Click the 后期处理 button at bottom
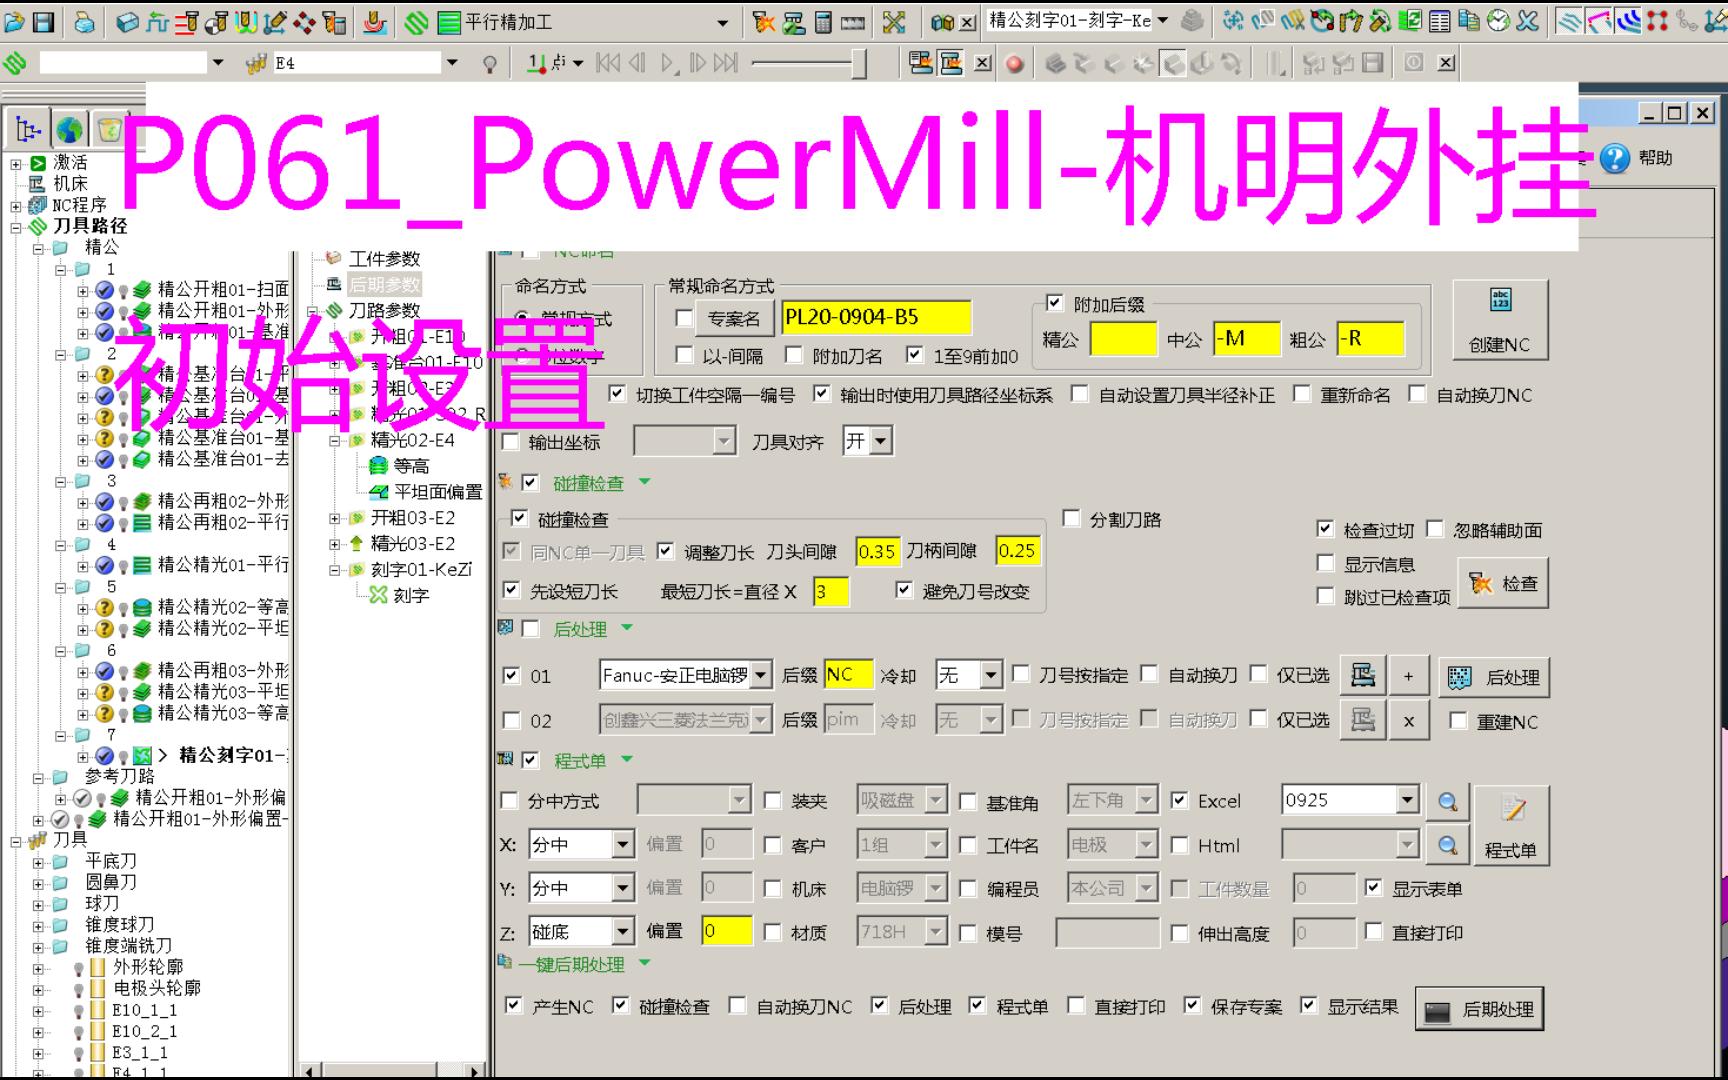 click(1480, 1010)
